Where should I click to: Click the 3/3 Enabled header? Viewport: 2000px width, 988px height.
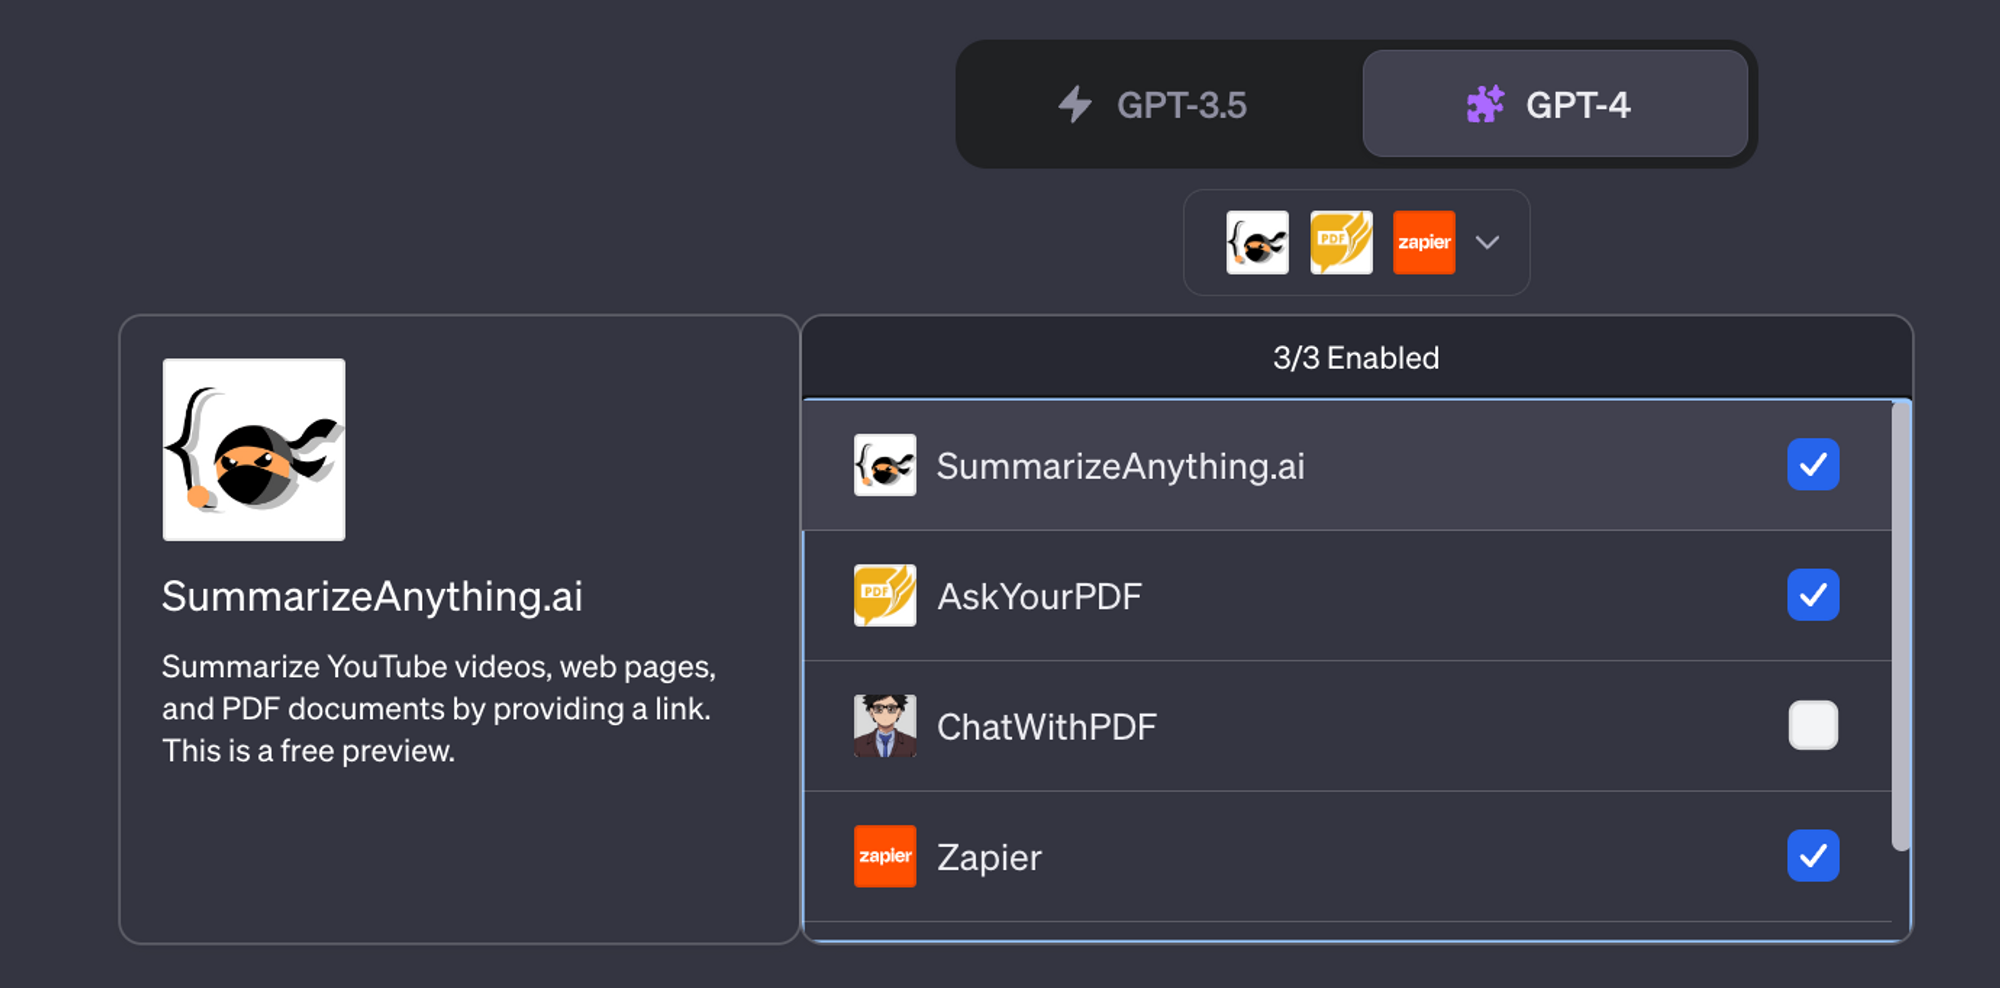[1355, 358]
